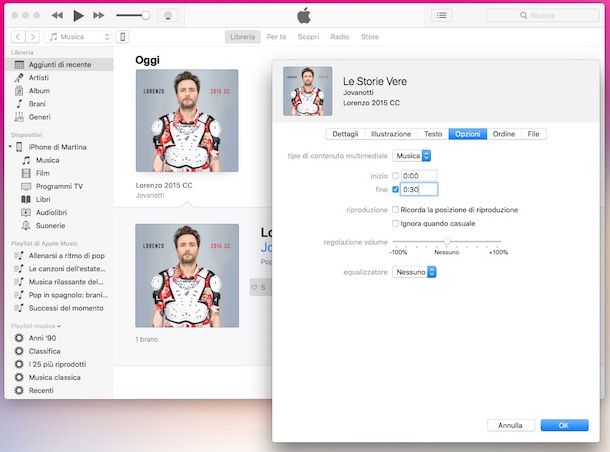Click the rewind previous track button
Screen dimensions: 610x452
coord(57,16)
